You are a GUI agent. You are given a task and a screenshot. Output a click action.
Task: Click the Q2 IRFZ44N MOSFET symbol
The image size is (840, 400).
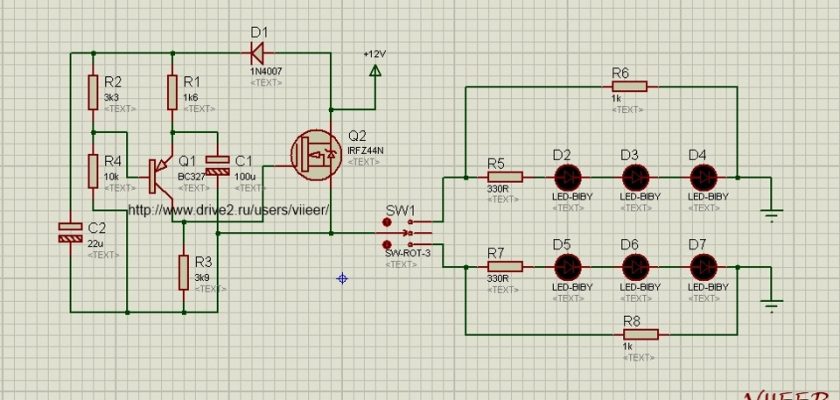(314, 155)
